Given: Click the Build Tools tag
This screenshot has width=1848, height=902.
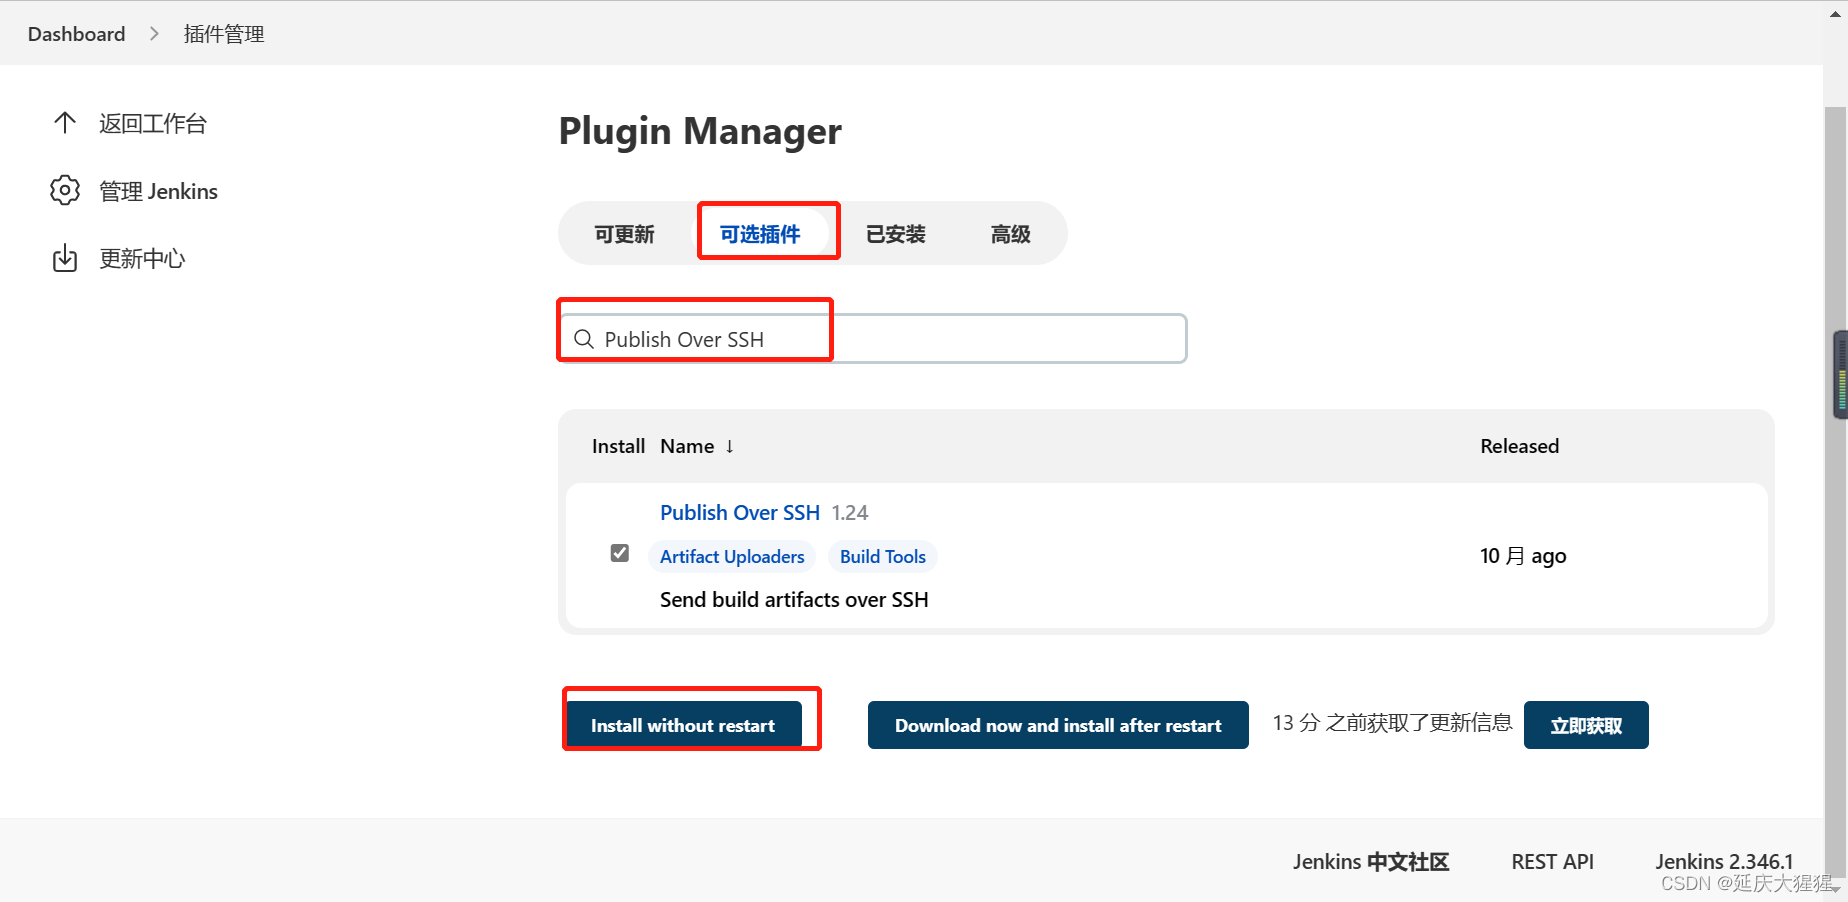Looking at the screenshot, I should click(x=883, y=557).
